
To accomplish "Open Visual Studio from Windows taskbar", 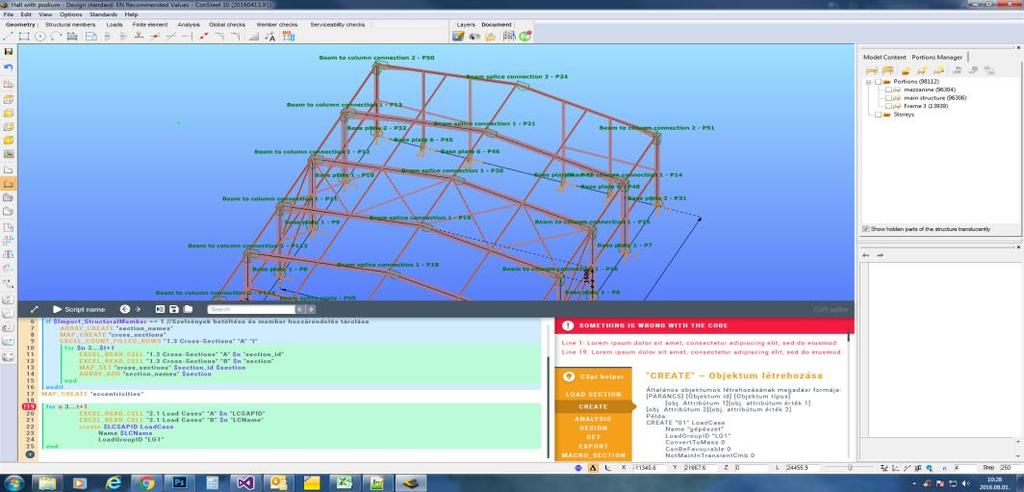I will click(x=246, y=483).
